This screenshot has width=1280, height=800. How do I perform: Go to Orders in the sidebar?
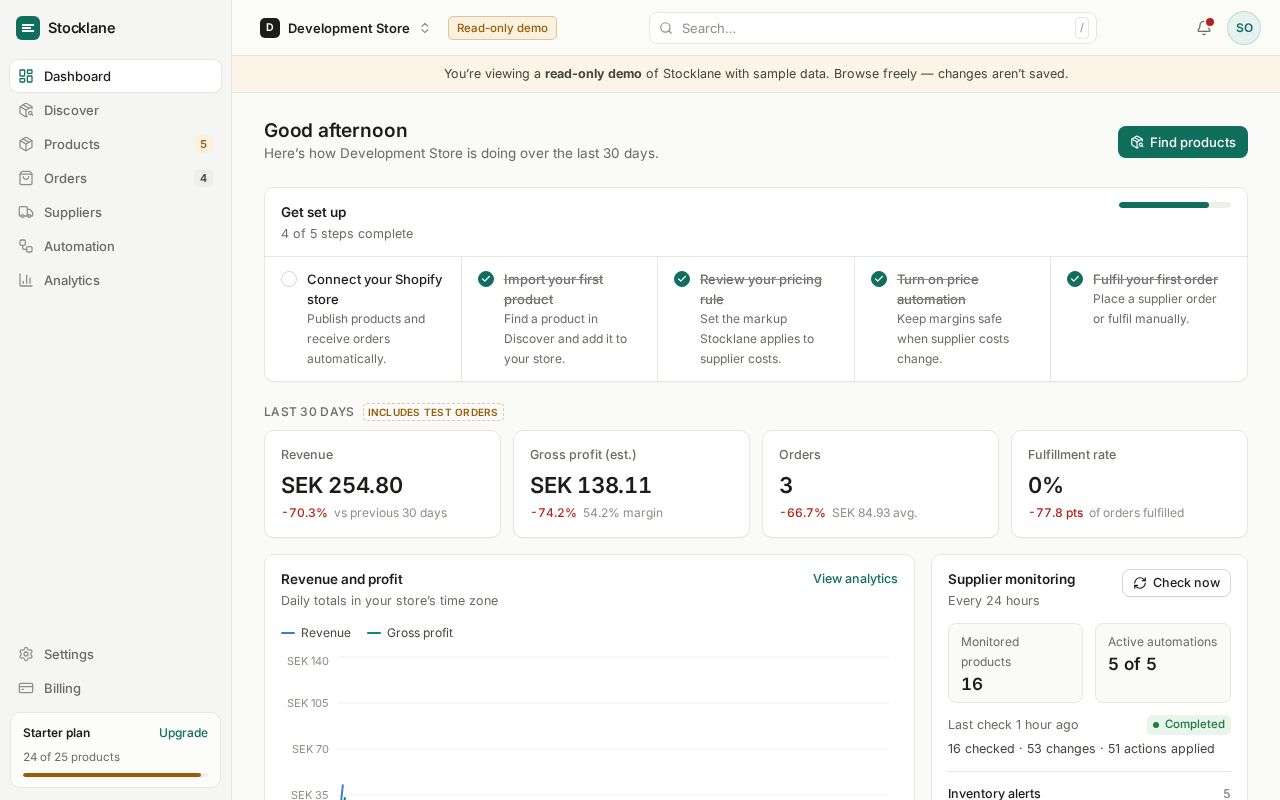tap(115, 178)
